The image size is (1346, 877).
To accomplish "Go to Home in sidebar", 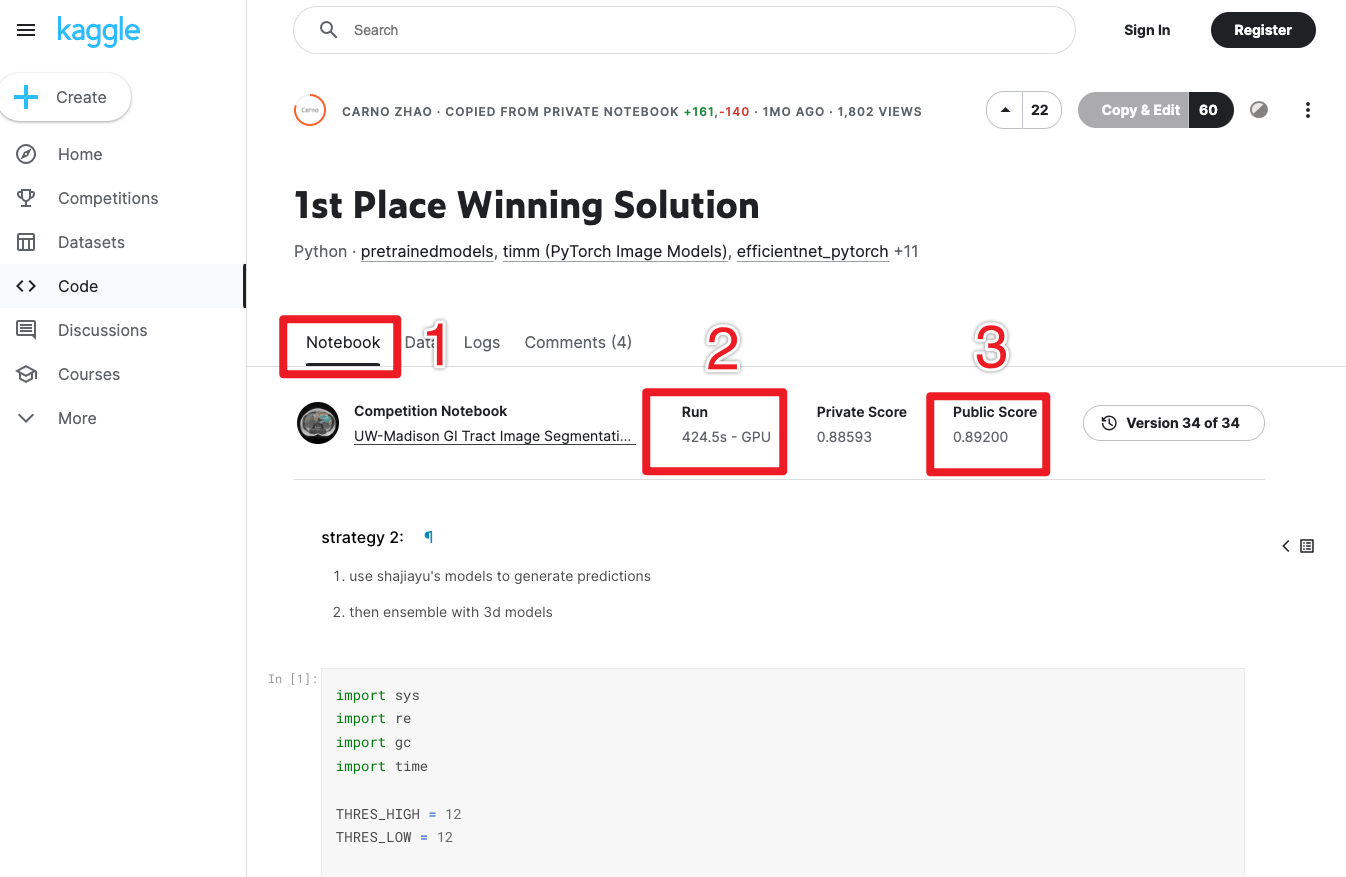I will pyautogui.click(x=80, y=154).
